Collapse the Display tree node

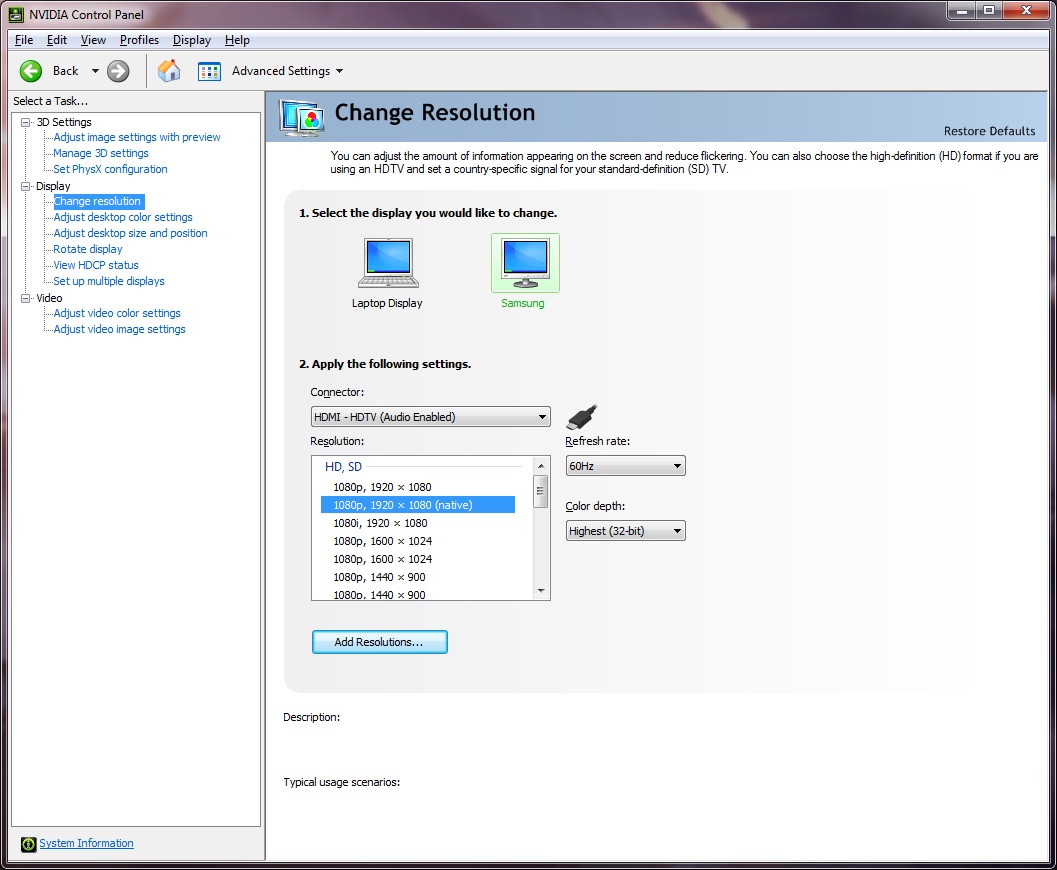tap(26, 186)
